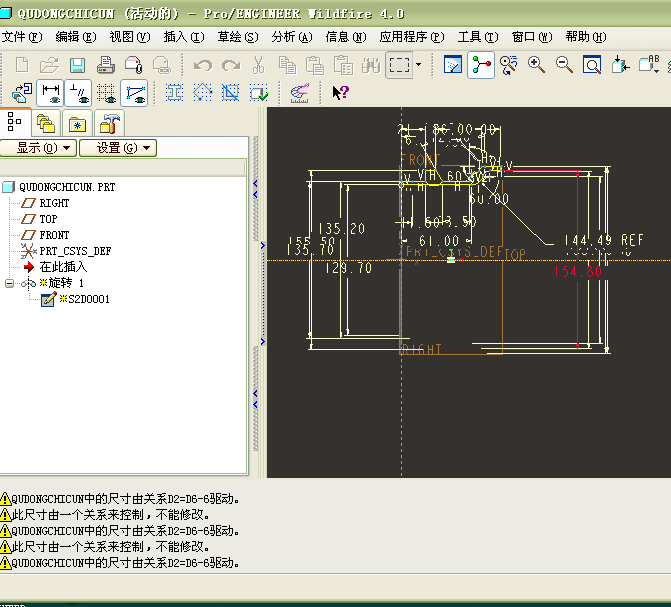Click the red 154.80 dimension in sketch
The image size is (671, 607).
[578, 271]
